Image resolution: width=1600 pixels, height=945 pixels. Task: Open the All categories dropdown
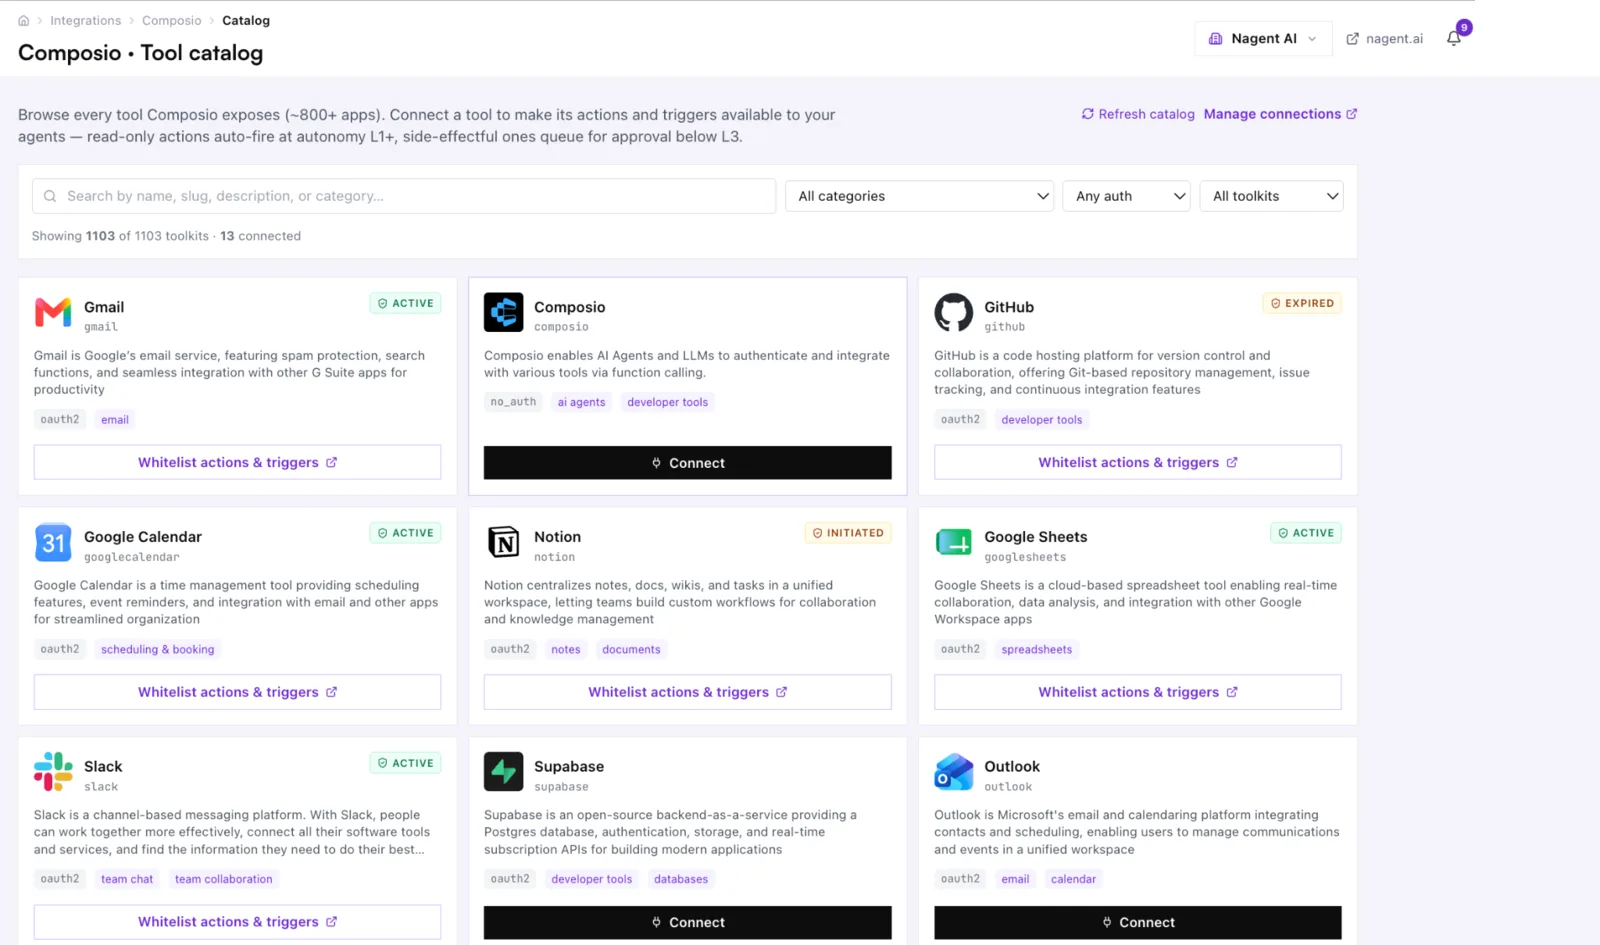(920, 196)
